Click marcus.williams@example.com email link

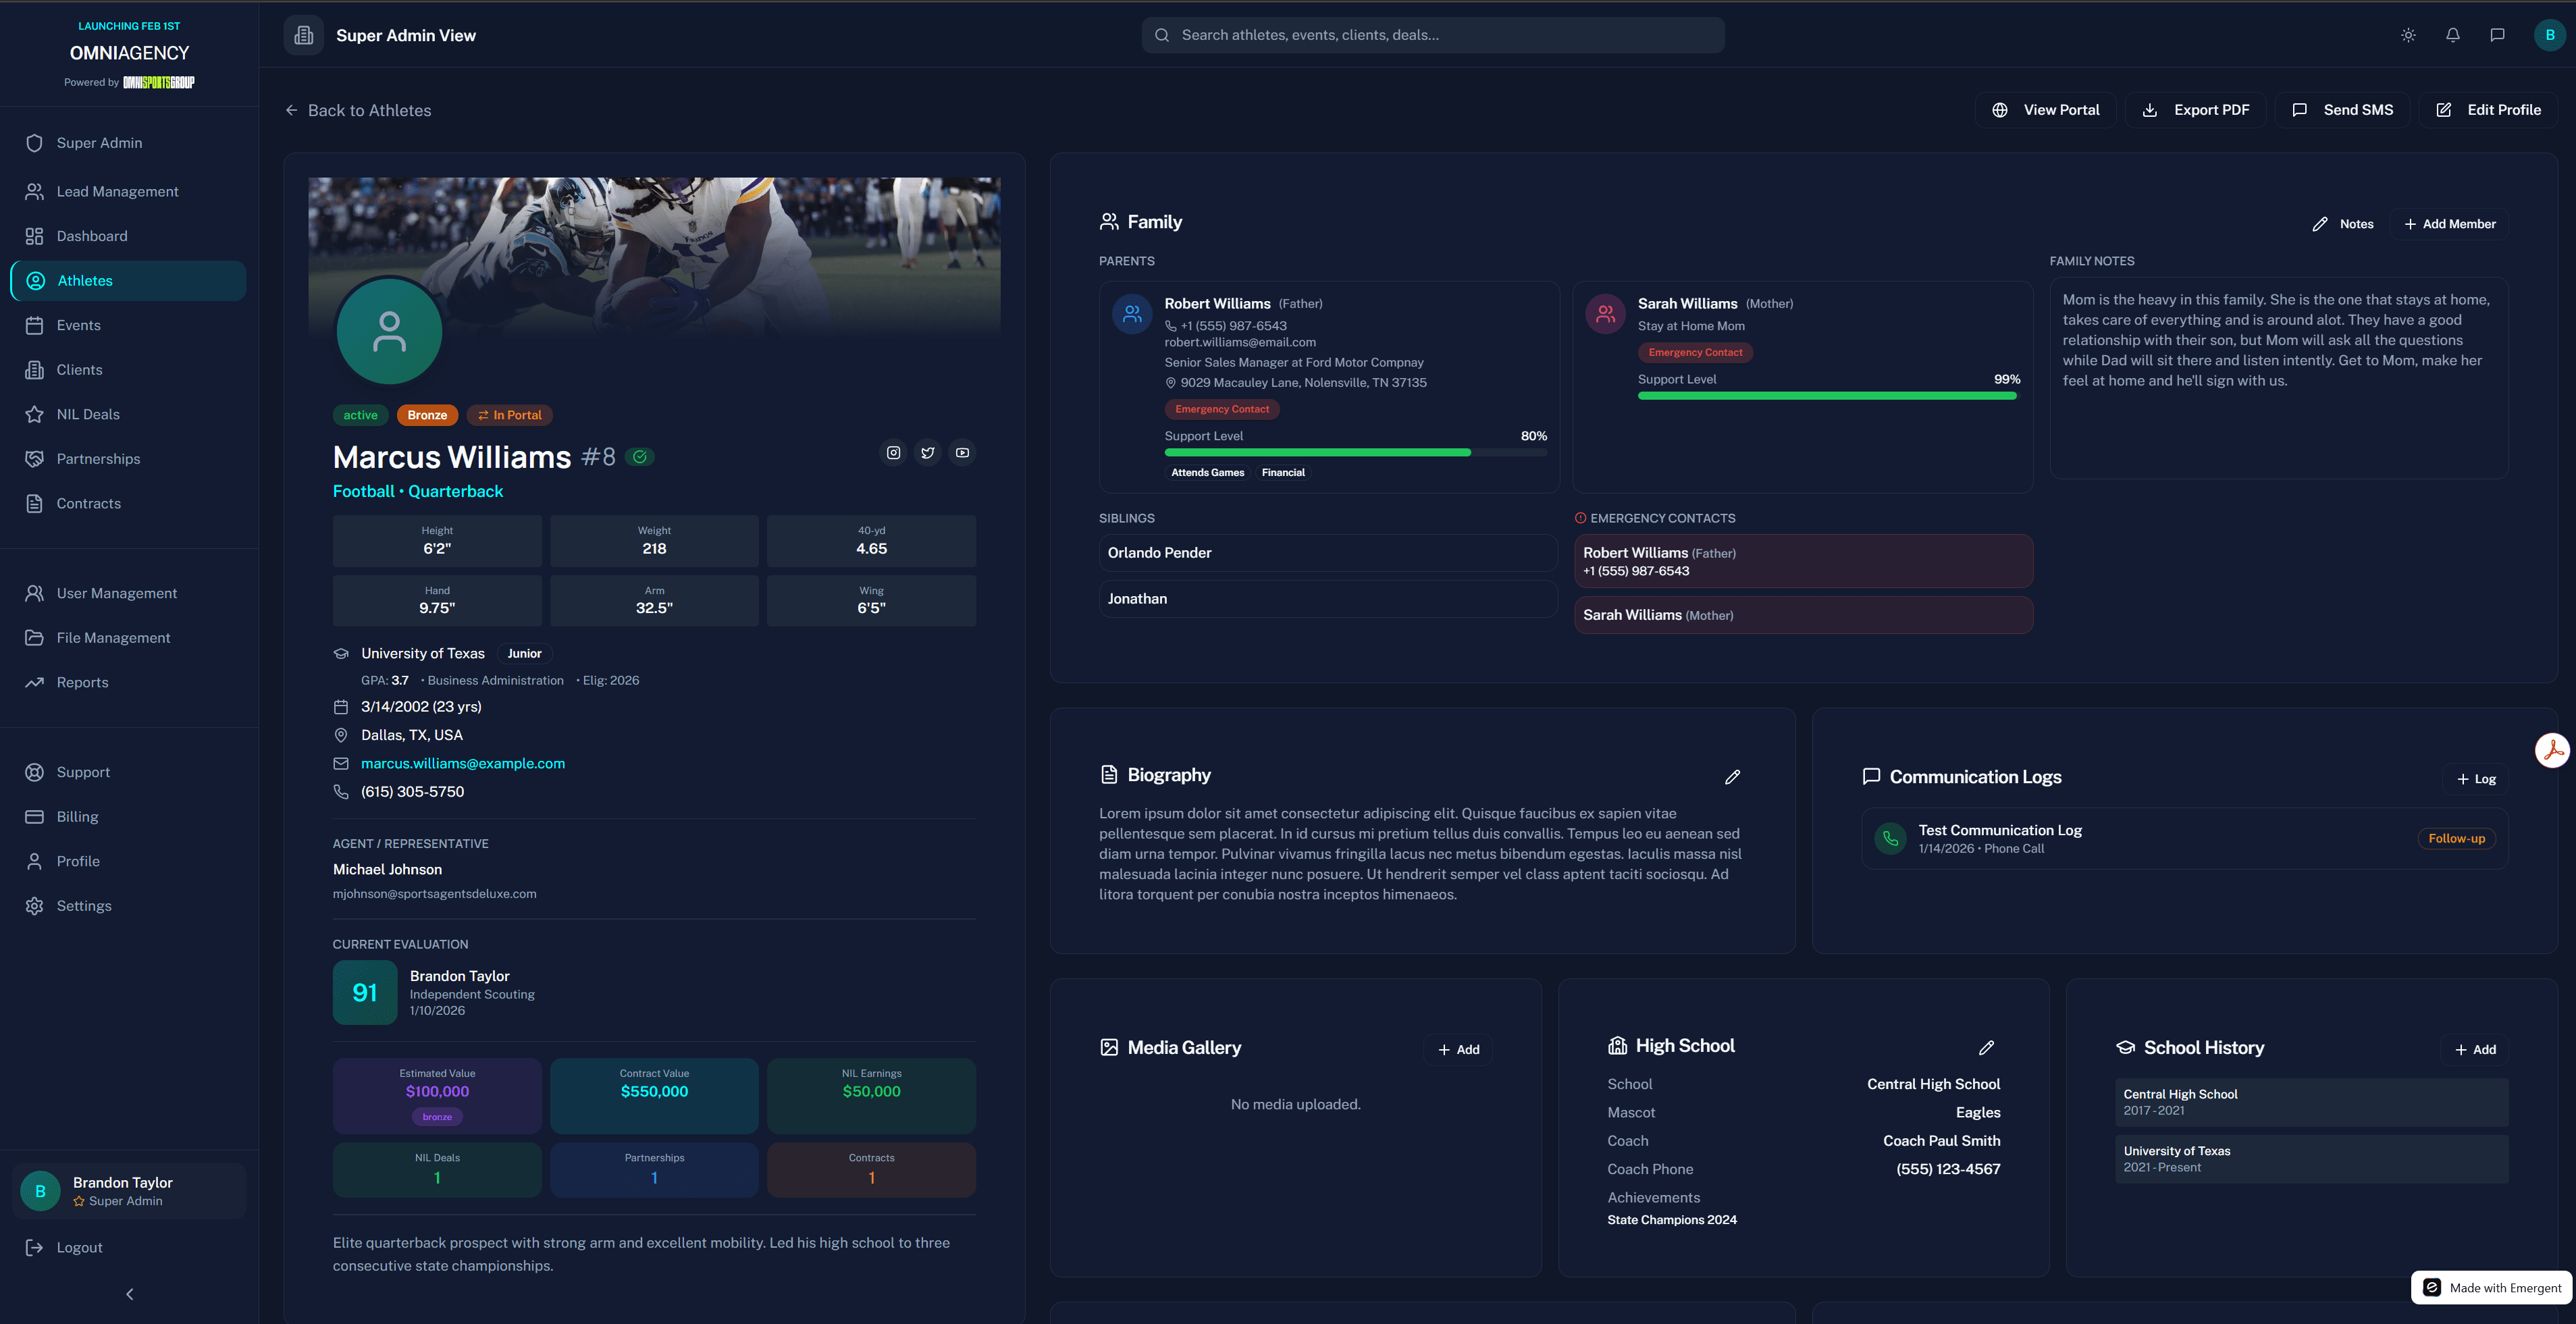(x=463, y=764)
